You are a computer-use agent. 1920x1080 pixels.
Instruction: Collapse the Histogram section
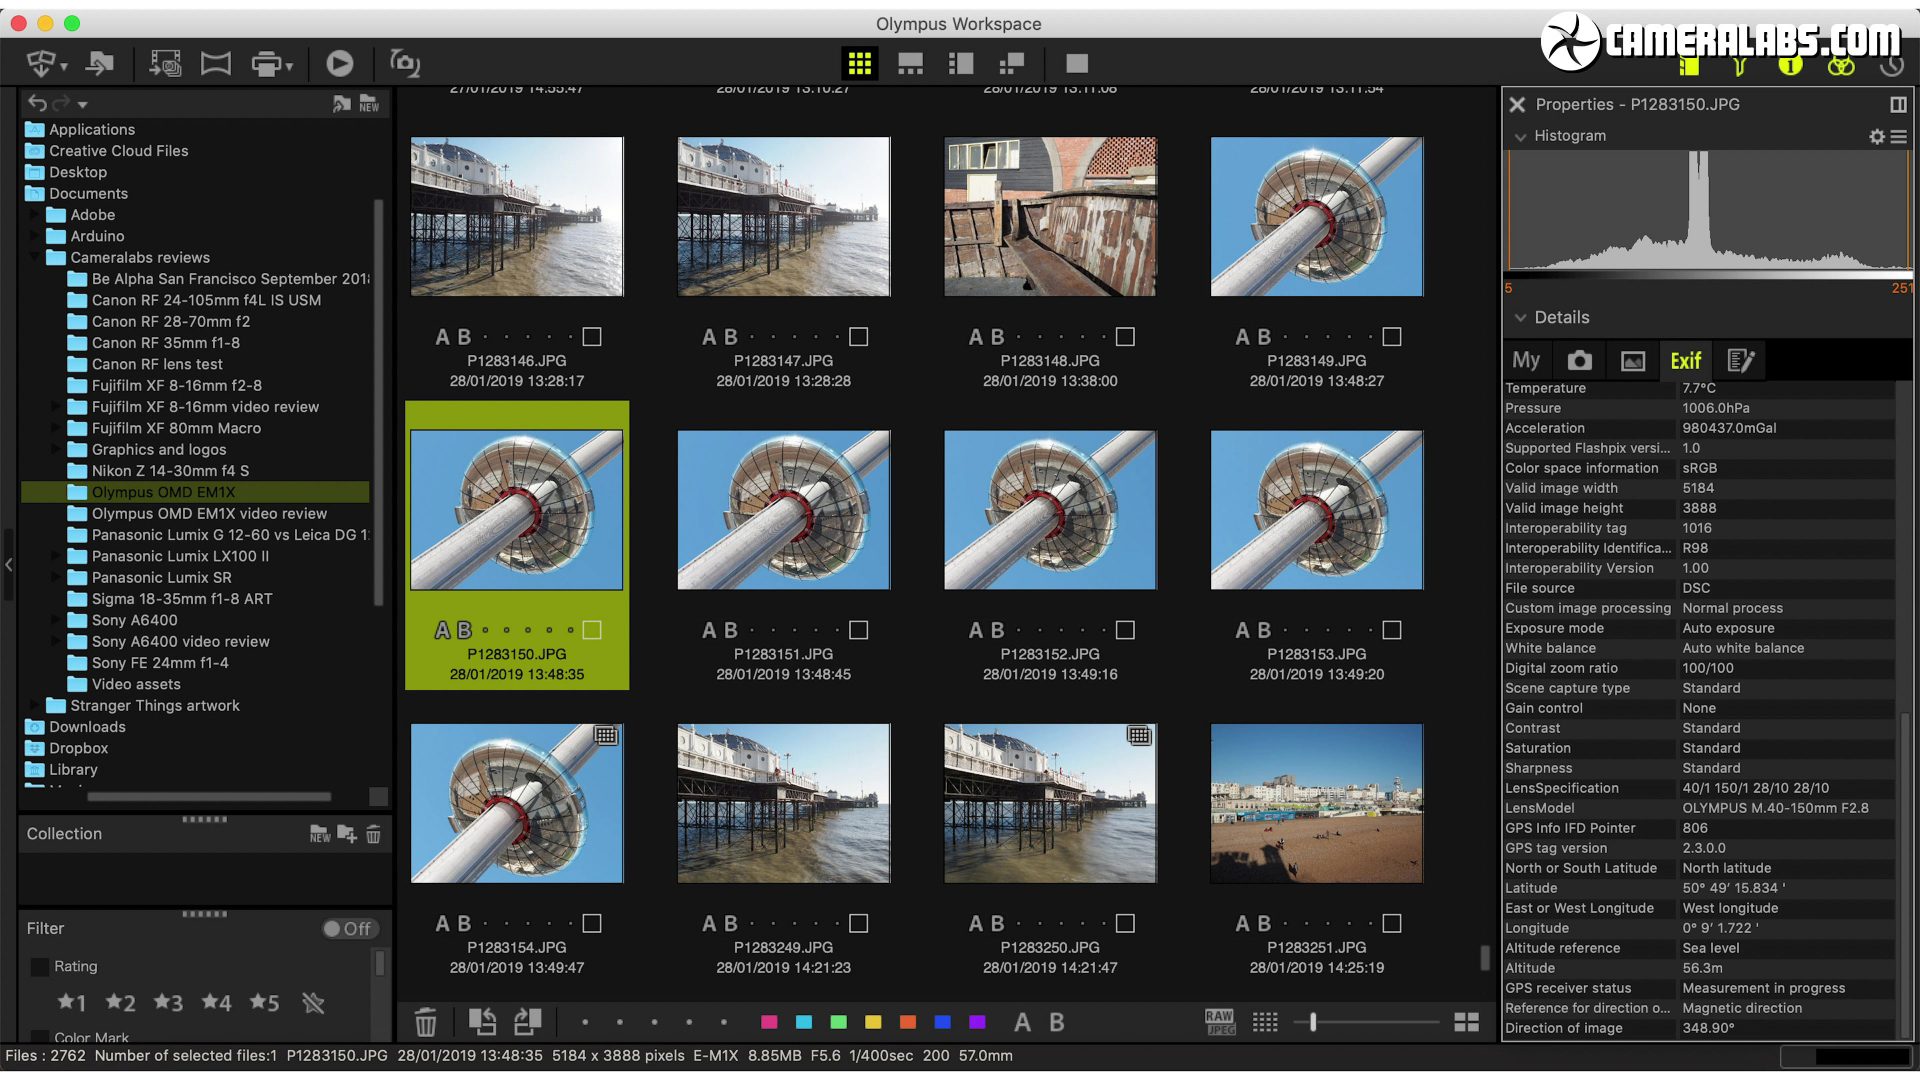1520,137
